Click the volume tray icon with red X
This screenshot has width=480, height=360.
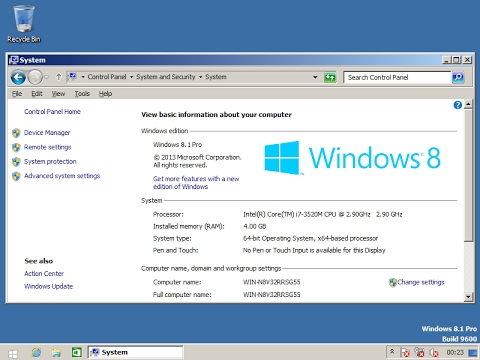(434, 352)
